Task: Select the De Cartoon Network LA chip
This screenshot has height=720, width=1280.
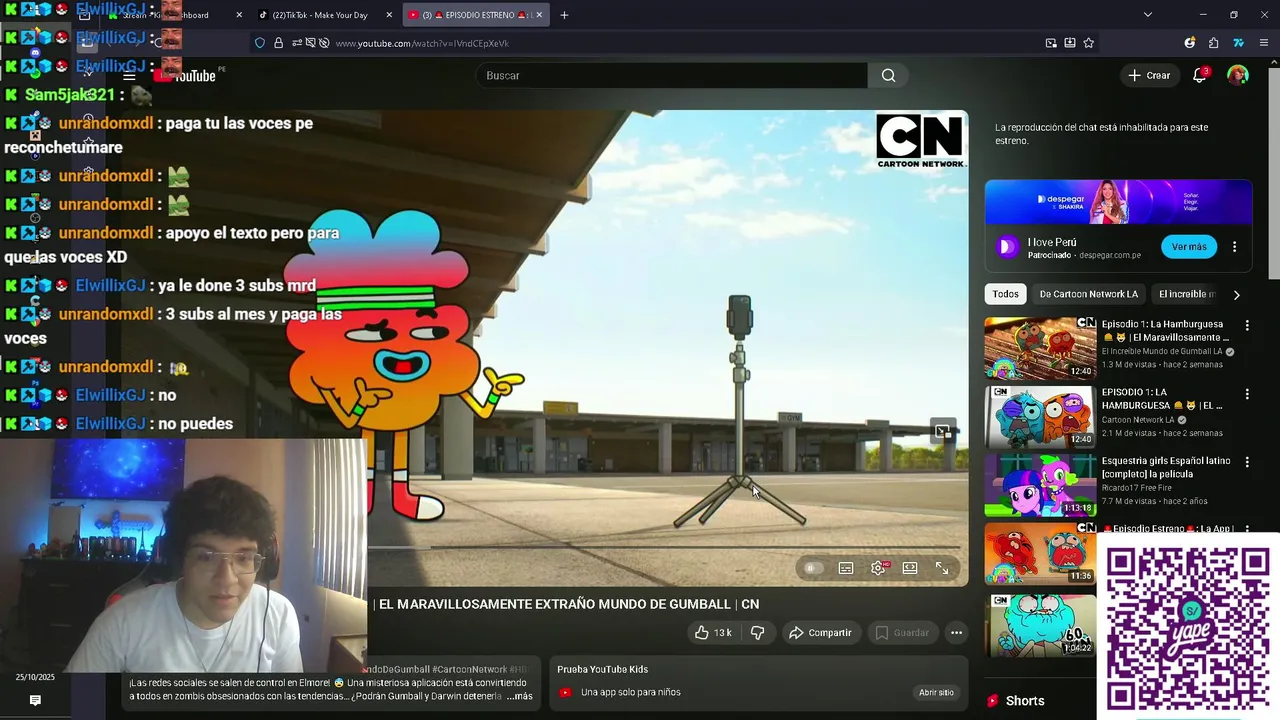Action: tap(1088, 294)
